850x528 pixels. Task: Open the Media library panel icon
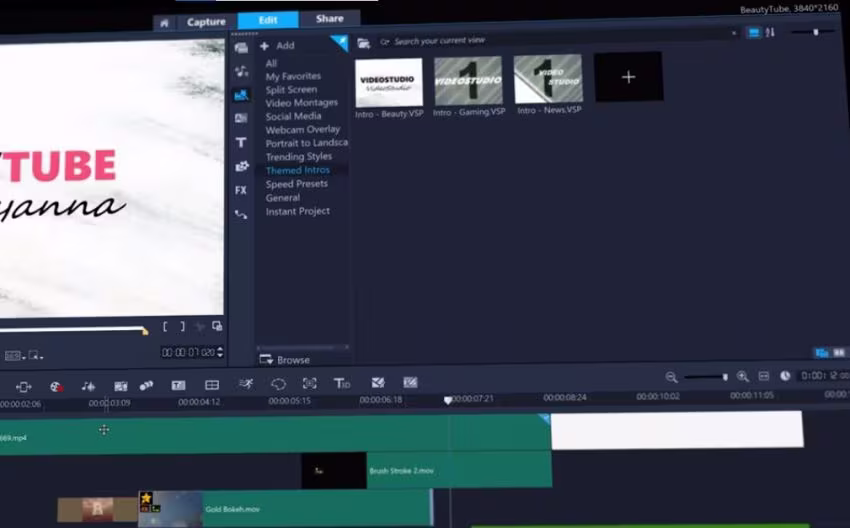point(241,48)
